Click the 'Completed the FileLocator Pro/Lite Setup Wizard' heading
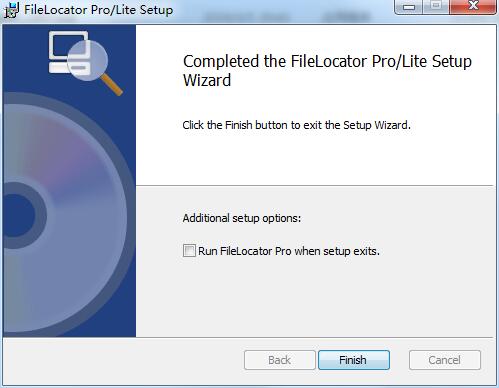The image size is (499, 388). pyautogui.click(x=327, y=71)
